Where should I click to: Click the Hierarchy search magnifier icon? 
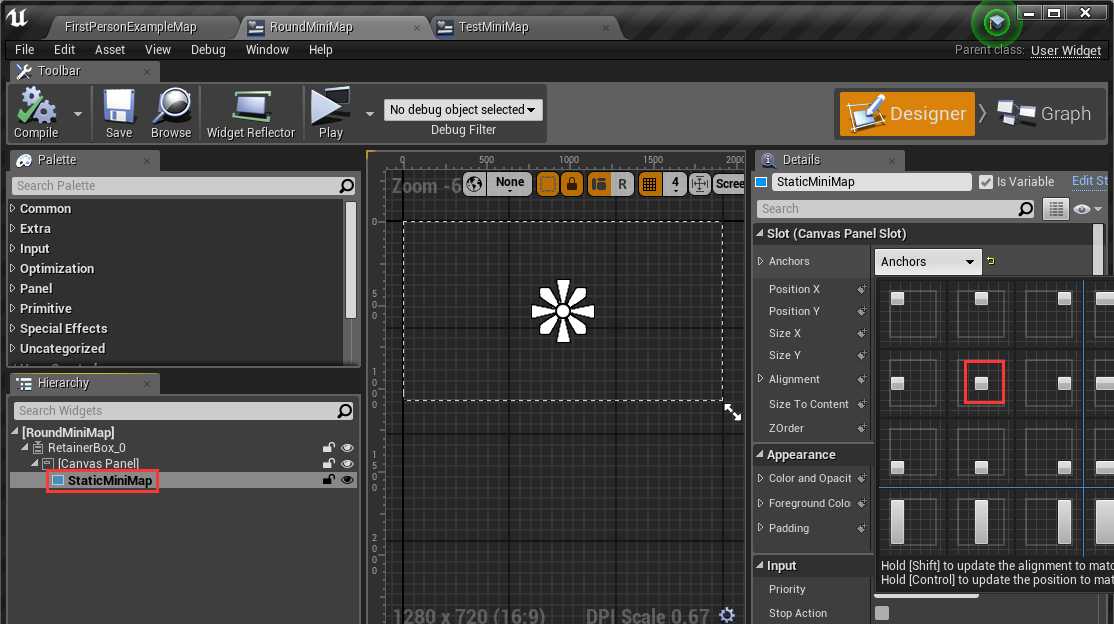tap(345, 411)
